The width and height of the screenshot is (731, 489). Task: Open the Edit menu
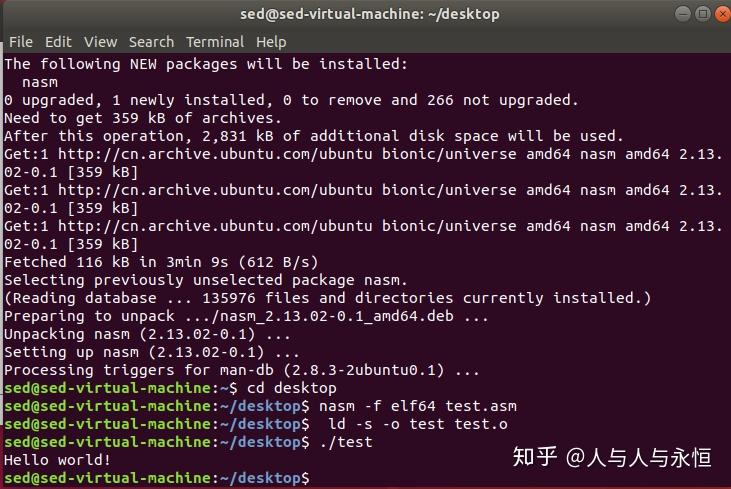[x=58, y=42]
